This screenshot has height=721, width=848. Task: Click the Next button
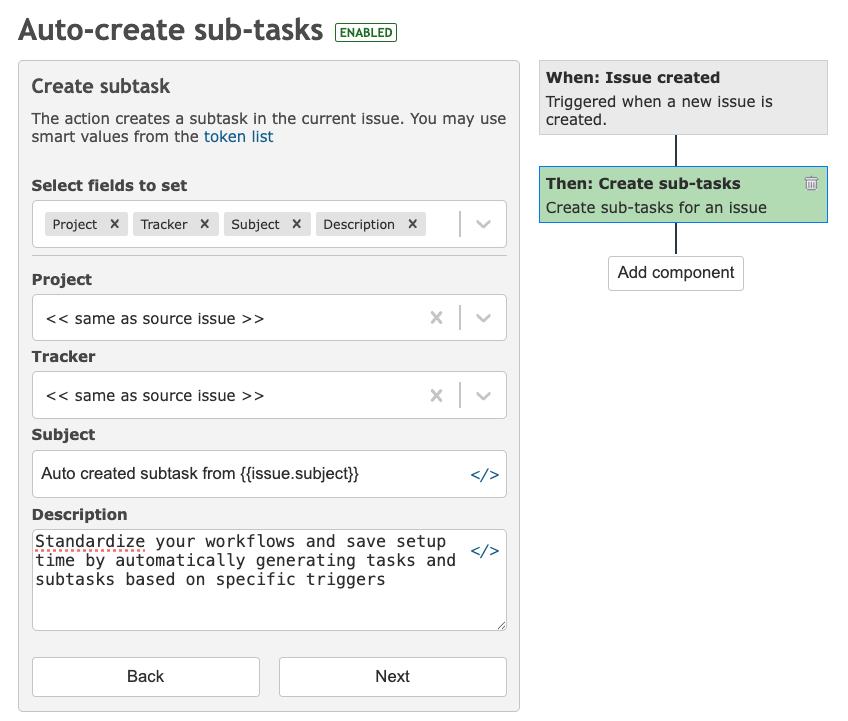(x=392, y=677)
